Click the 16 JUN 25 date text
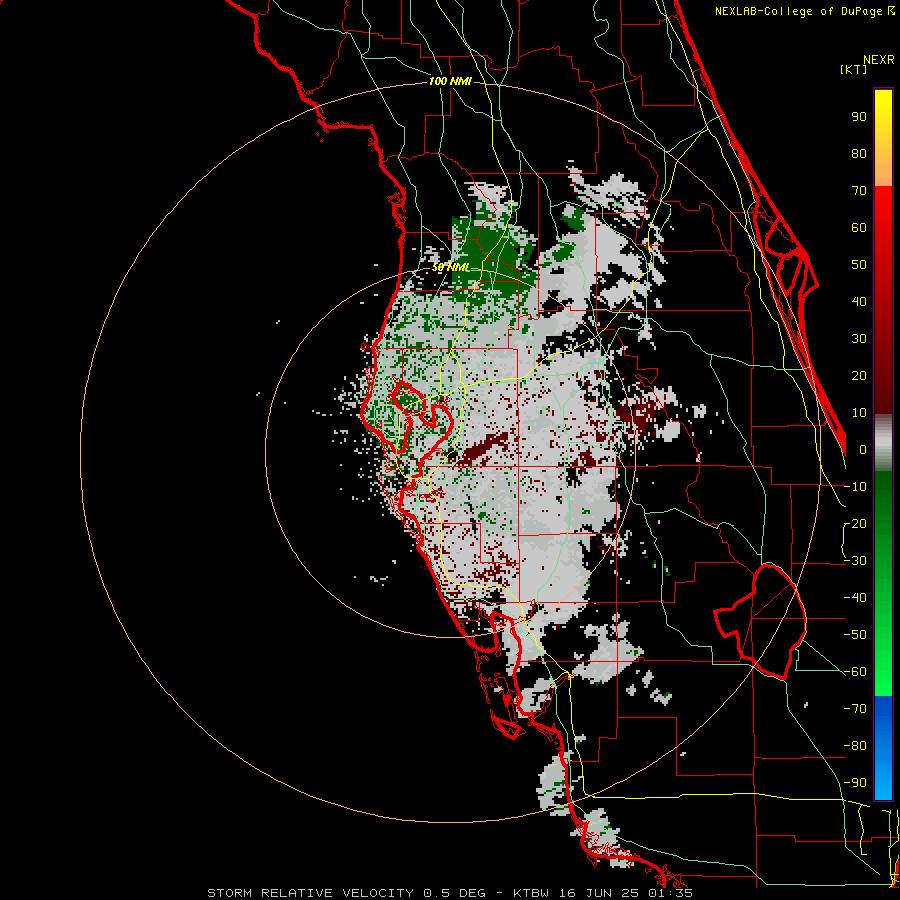This screenshot has height=900, width=900. 599,893
